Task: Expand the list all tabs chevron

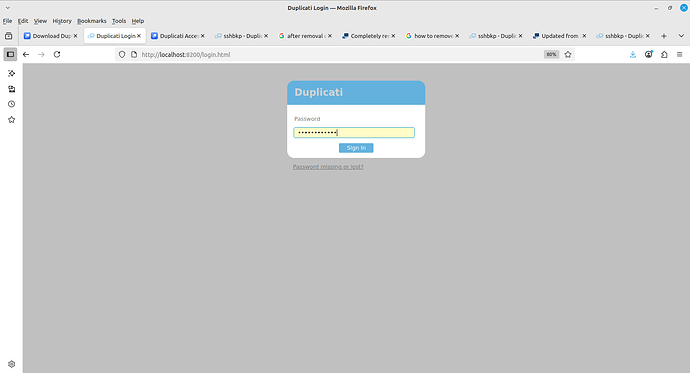Action: coord(681,36)
